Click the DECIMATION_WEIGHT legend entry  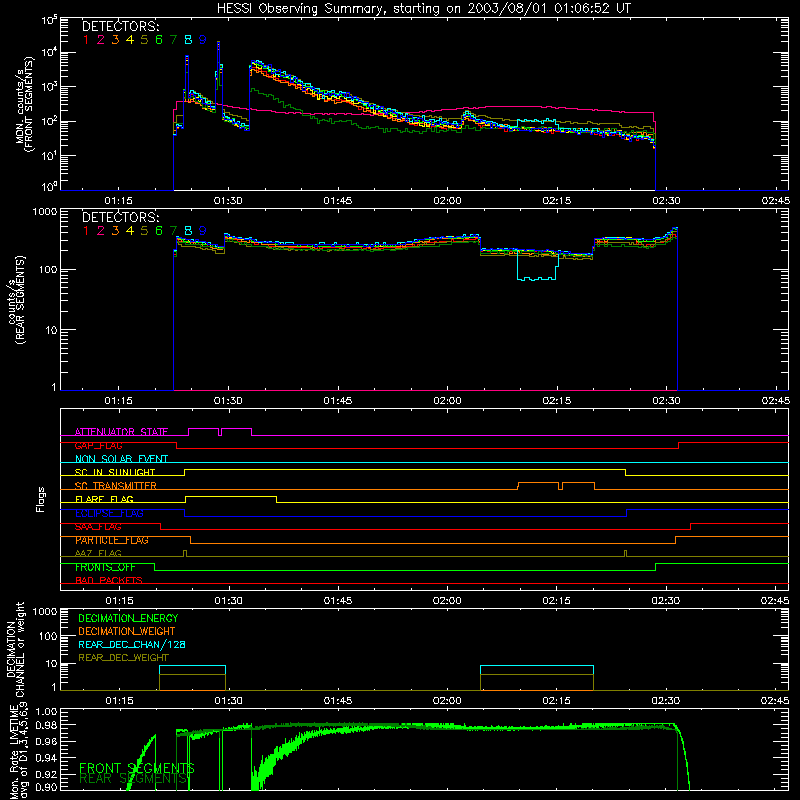click(127, 631)
